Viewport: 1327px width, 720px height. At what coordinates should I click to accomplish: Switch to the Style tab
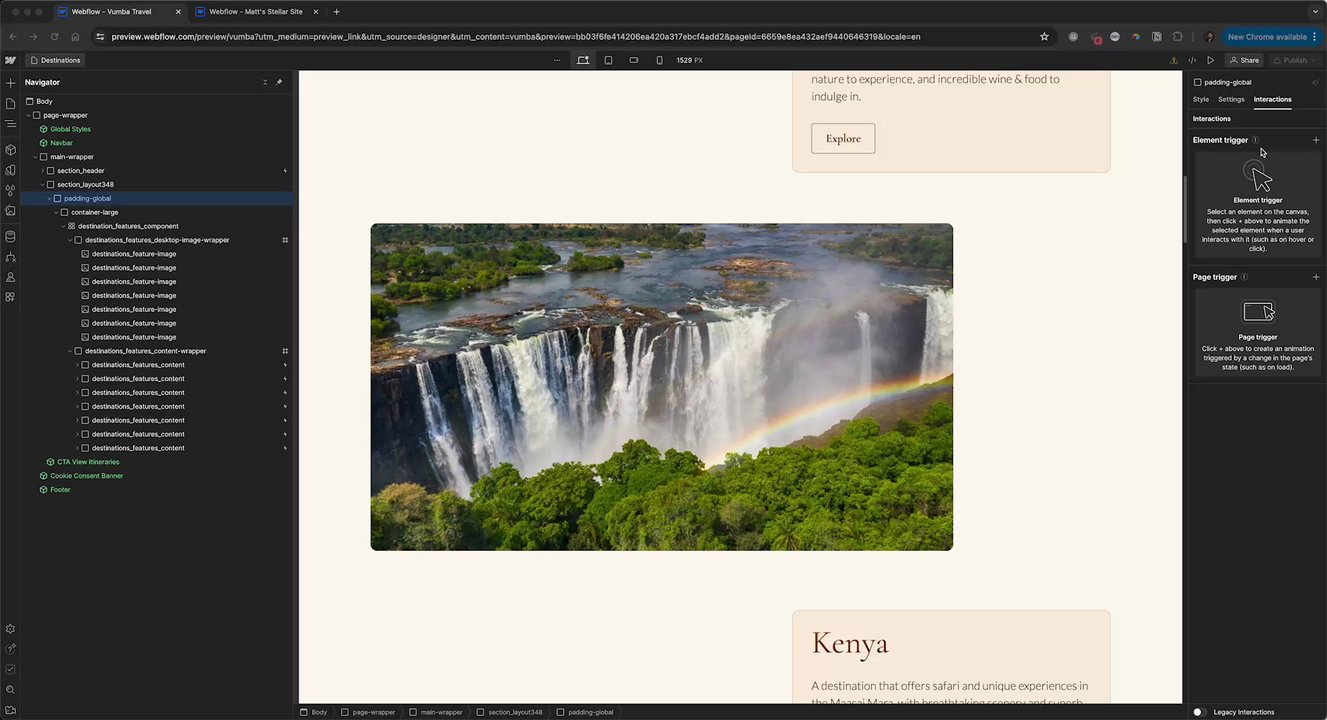(1200, 99)
